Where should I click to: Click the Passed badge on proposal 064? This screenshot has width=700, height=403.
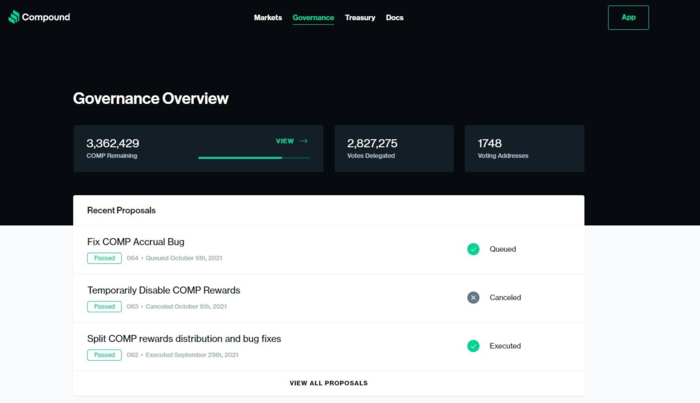[x=104, y=258]
